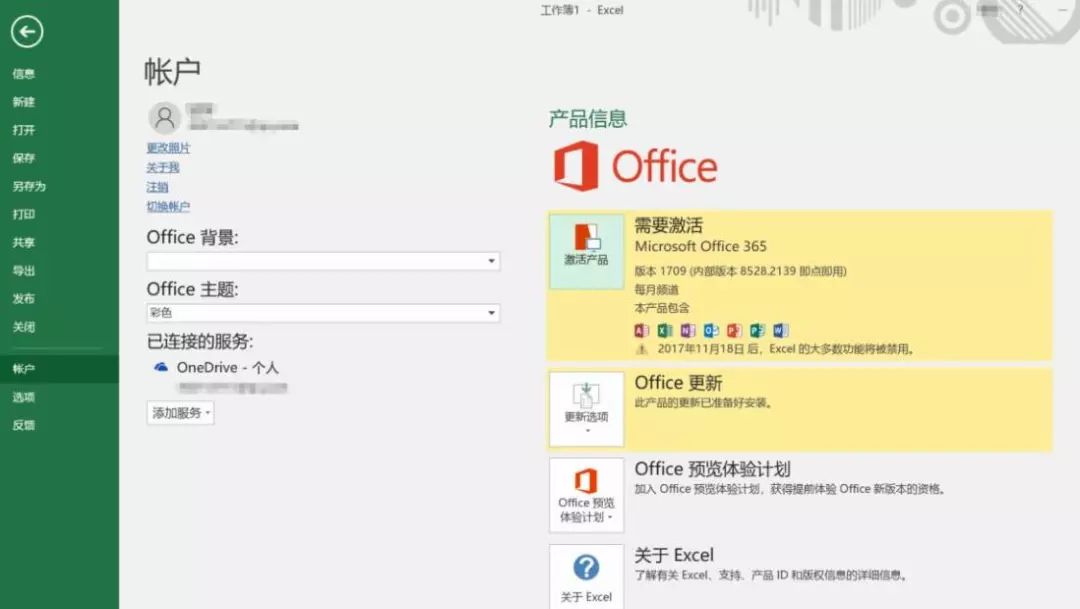Screen dimensions: 1080x609
Task: Click the Excel app icon in product list
Action: point(665,331)
